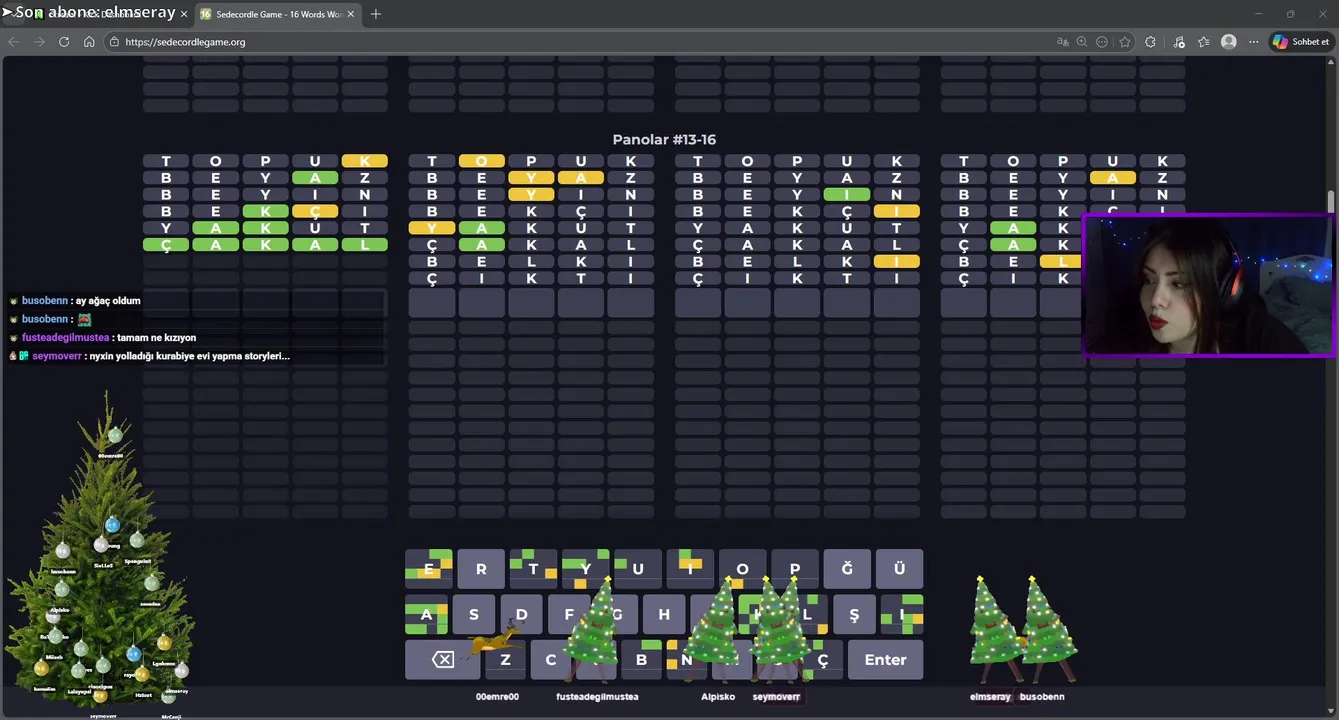Submit the guess with the Enter key
1339x720 pixels.
pyautogui.click(x=885, y=660)
